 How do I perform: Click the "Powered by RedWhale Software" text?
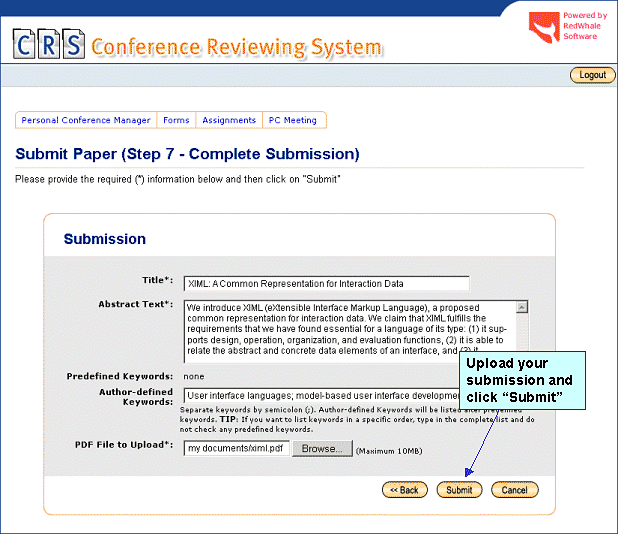(x=585, y=26)
